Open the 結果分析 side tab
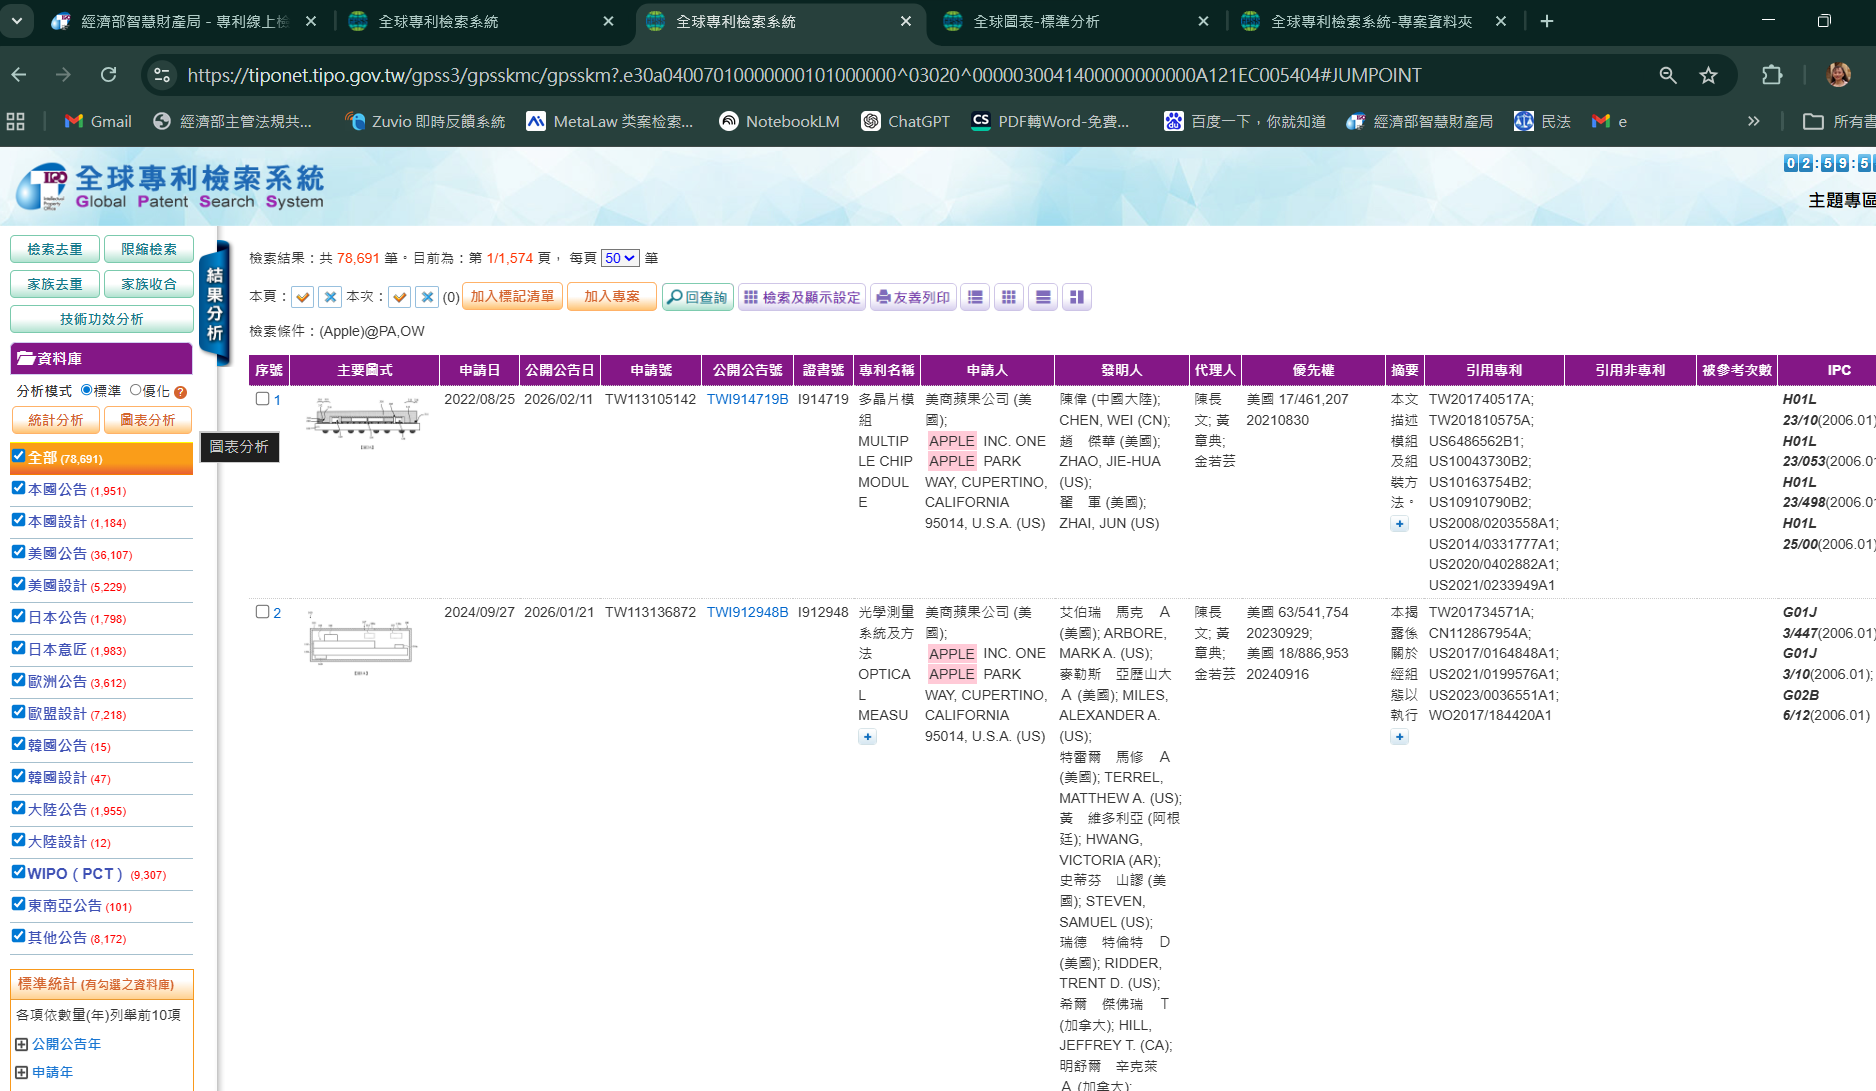This screenshot has width=1876, height=1091. click(x=214, y=304)
